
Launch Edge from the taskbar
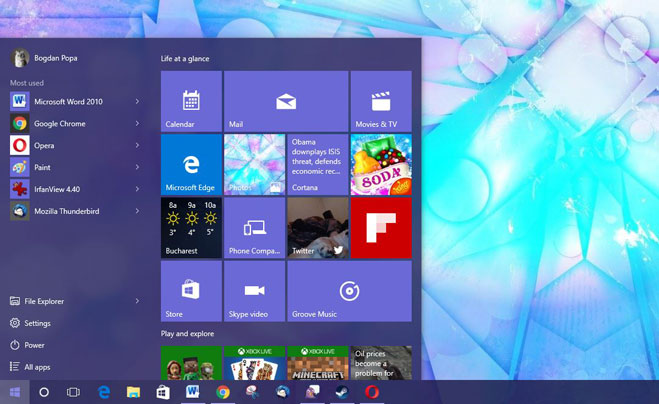pos(104,392)
